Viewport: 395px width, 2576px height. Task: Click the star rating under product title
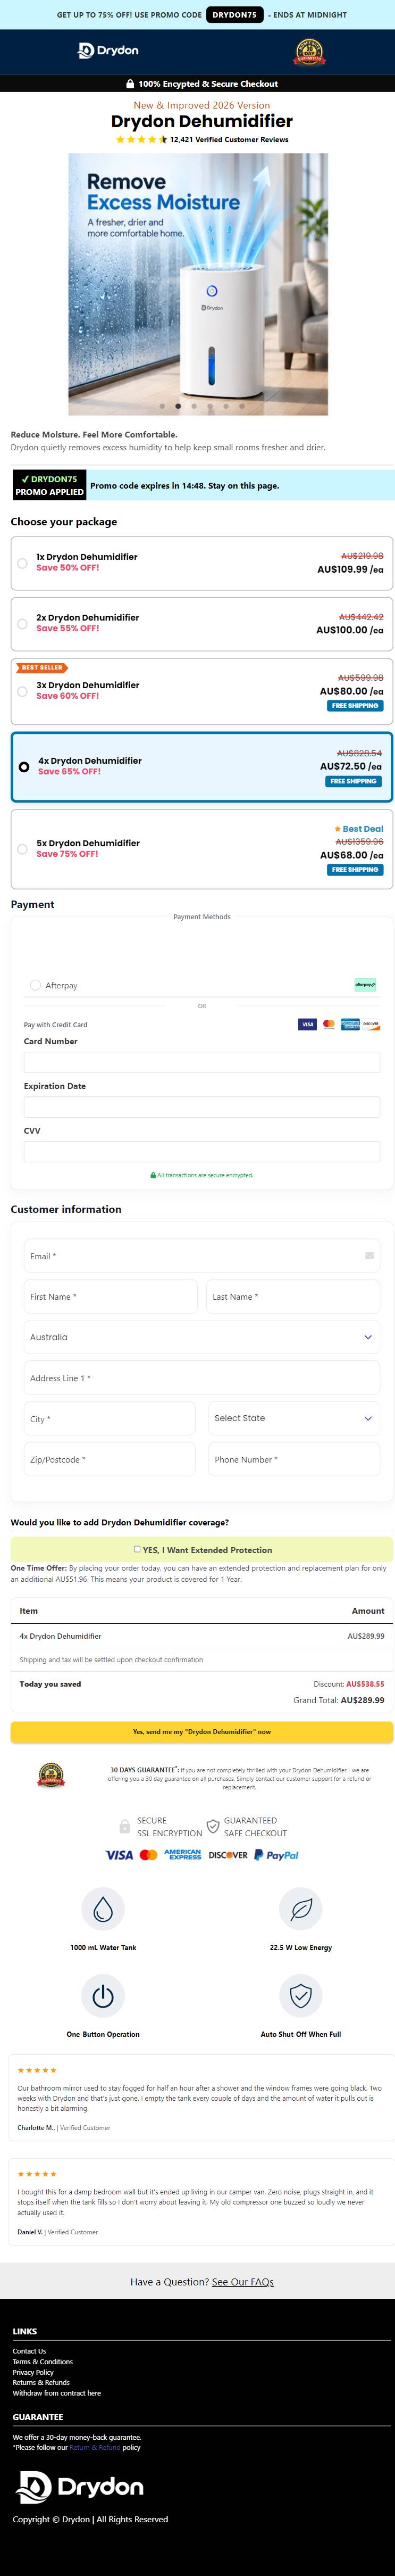(141, 140)
